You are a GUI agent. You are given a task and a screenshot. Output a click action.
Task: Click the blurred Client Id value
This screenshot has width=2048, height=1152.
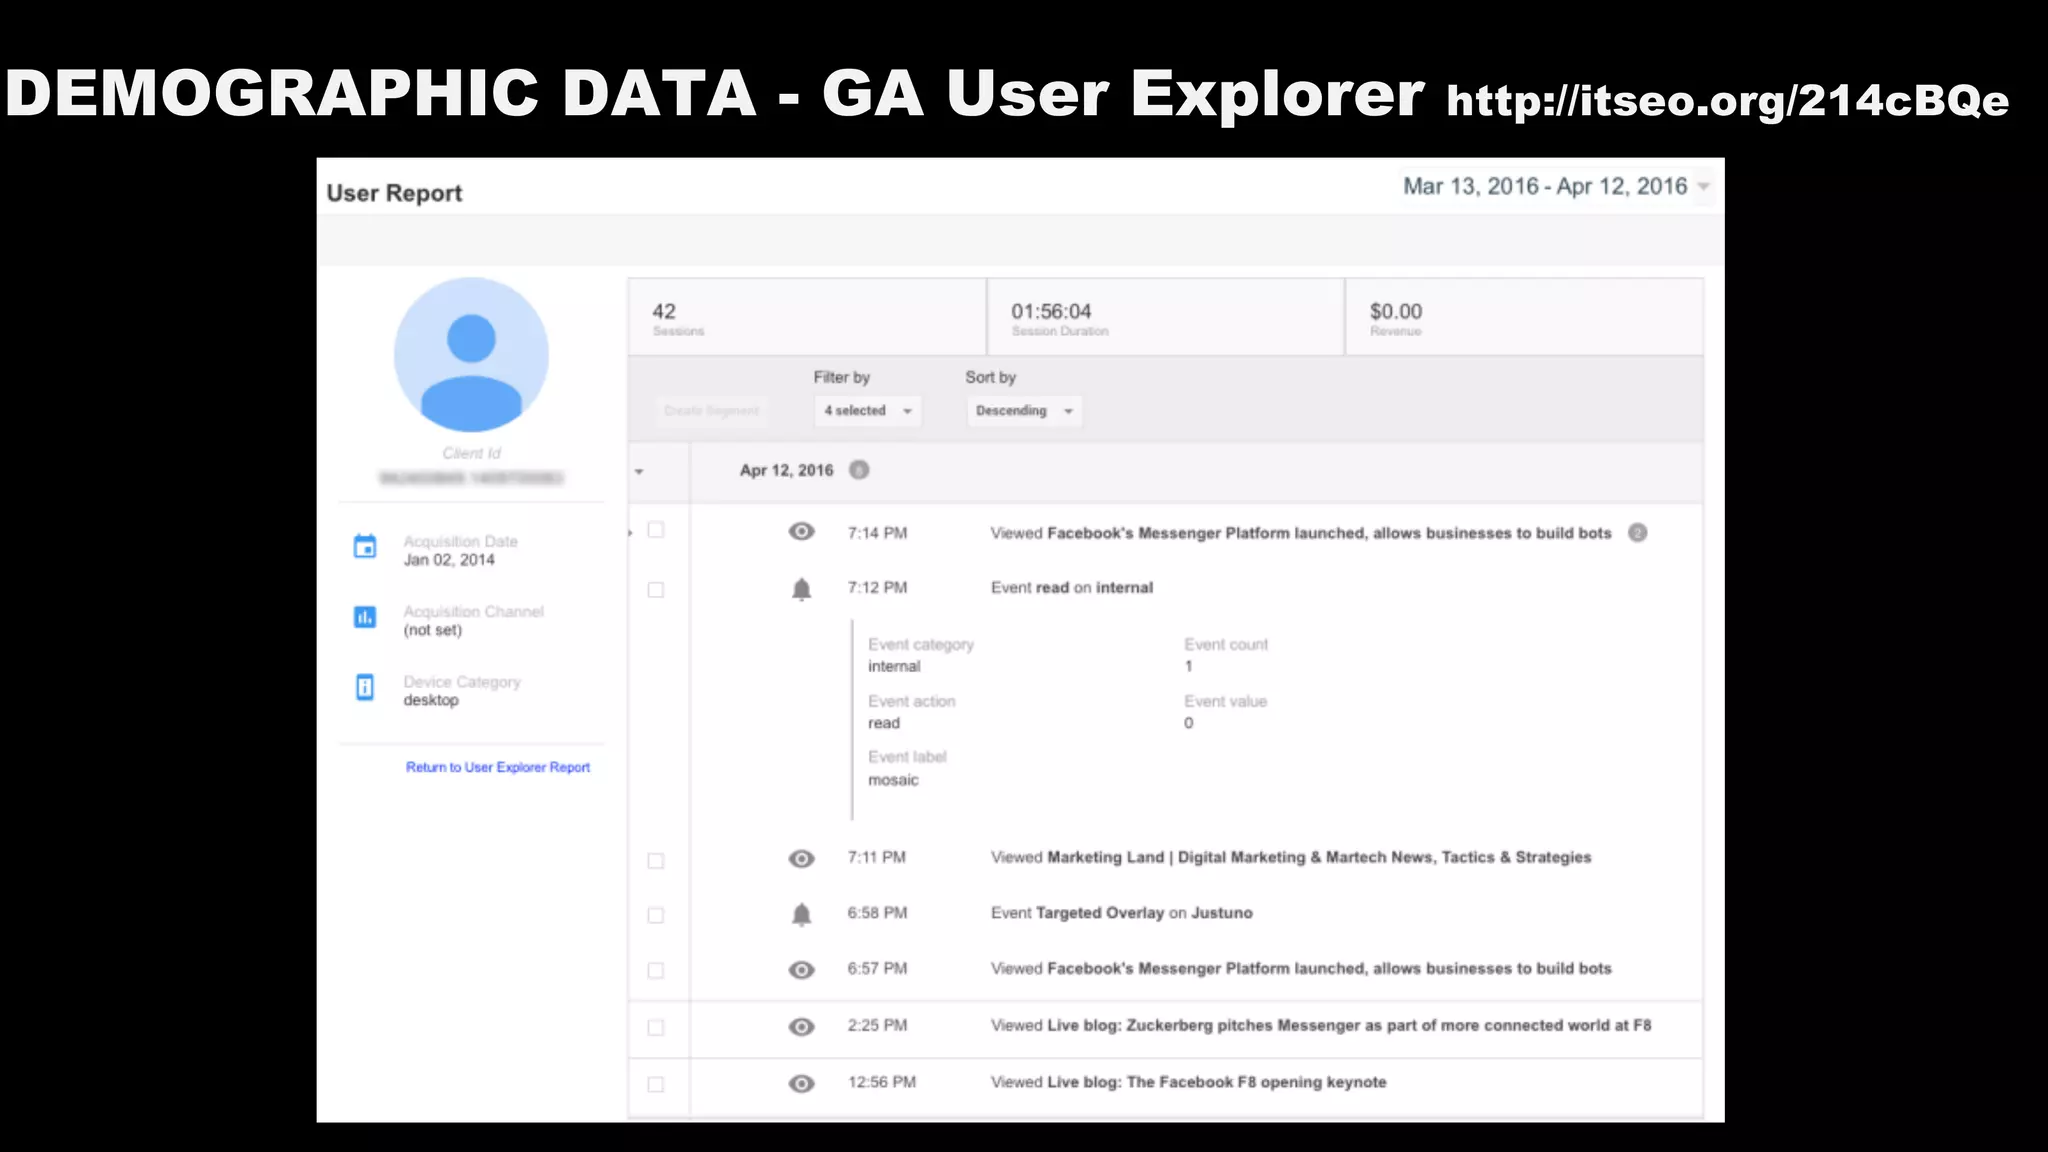(471, 478)
